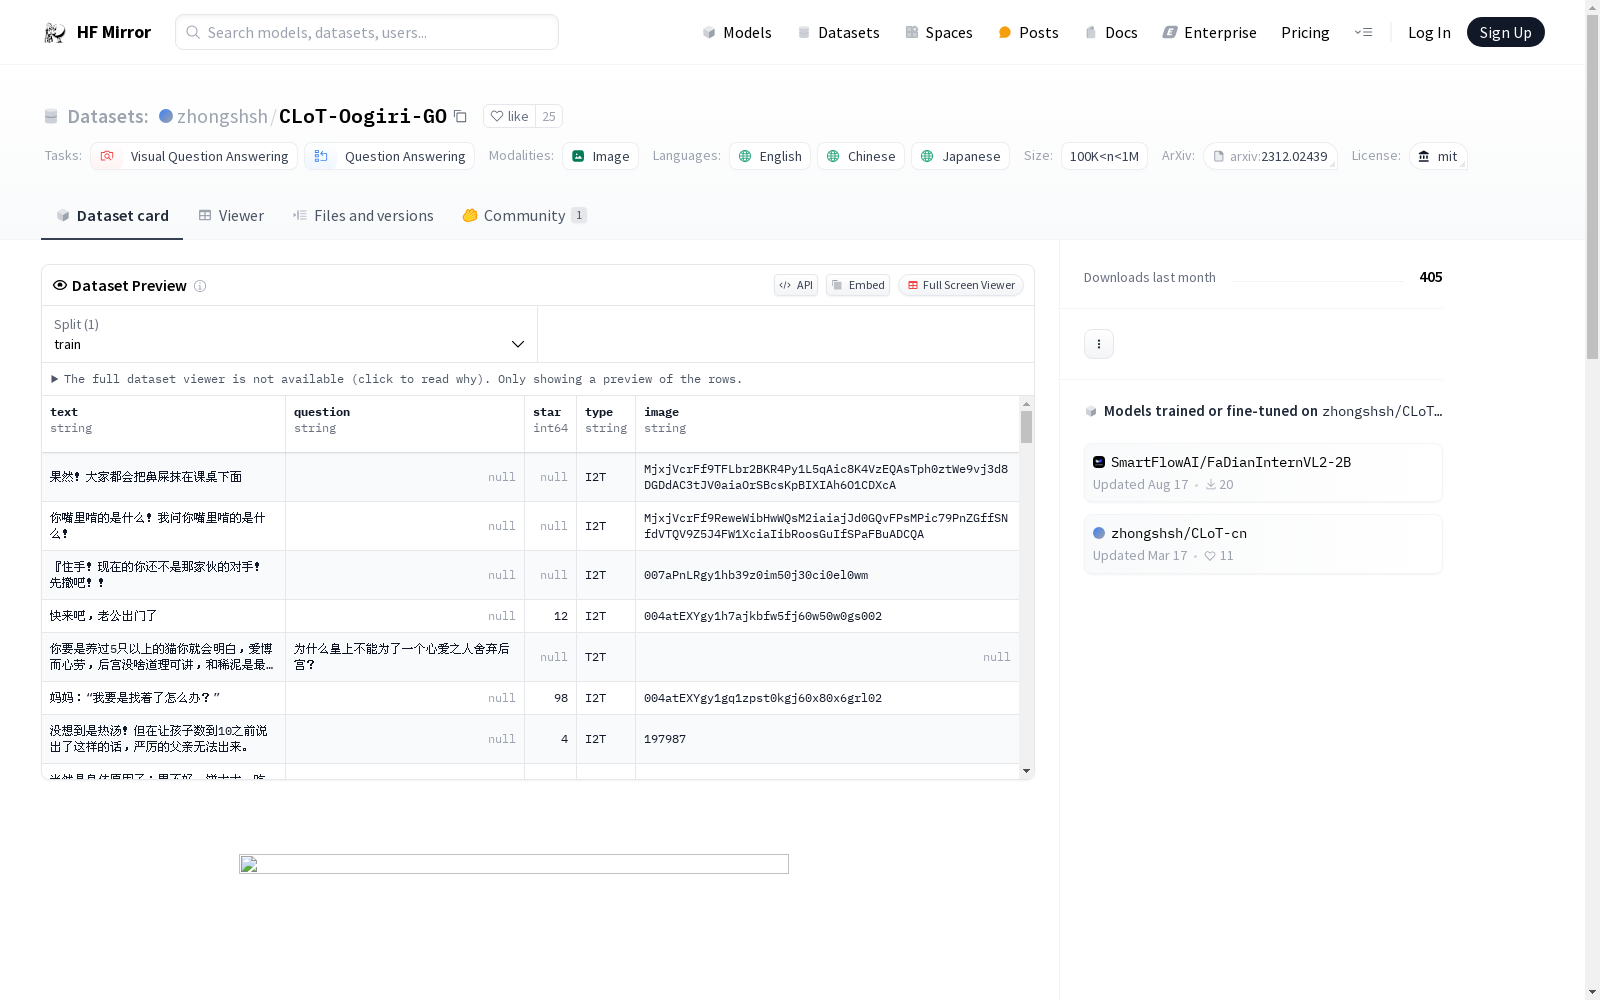This screenshot has width=1600, height=1000.
Task: Open the three-dot more options menu
Action: (x=1099, y=344)
